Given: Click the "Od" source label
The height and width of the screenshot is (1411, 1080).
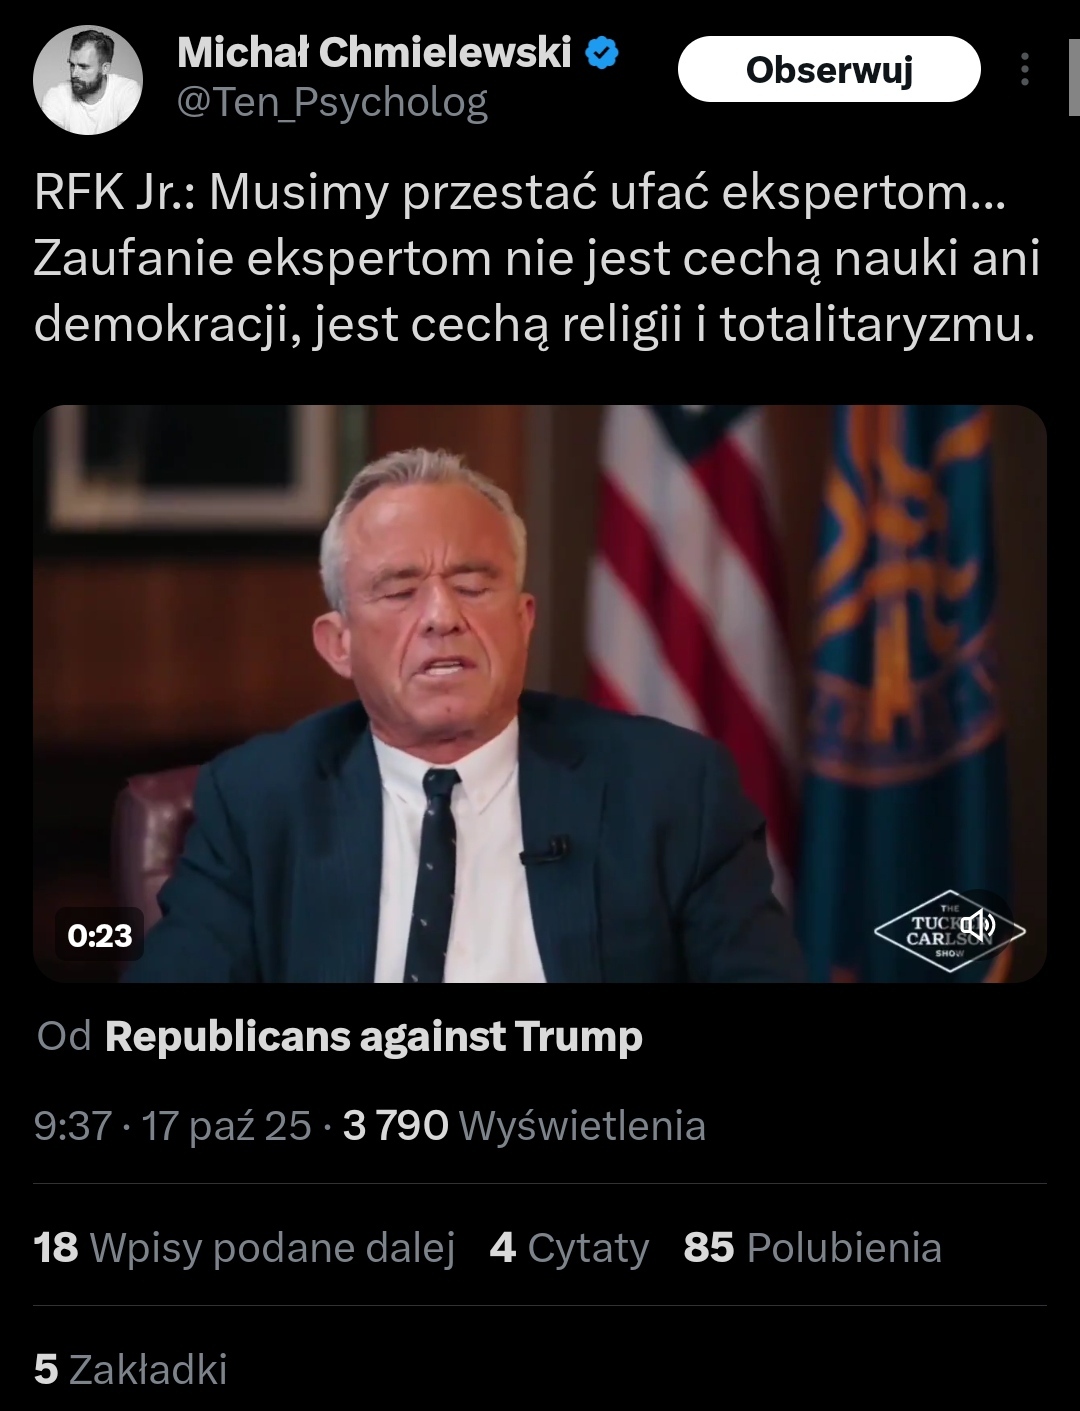Looking at the screenshot, I should click(64, 1036).
